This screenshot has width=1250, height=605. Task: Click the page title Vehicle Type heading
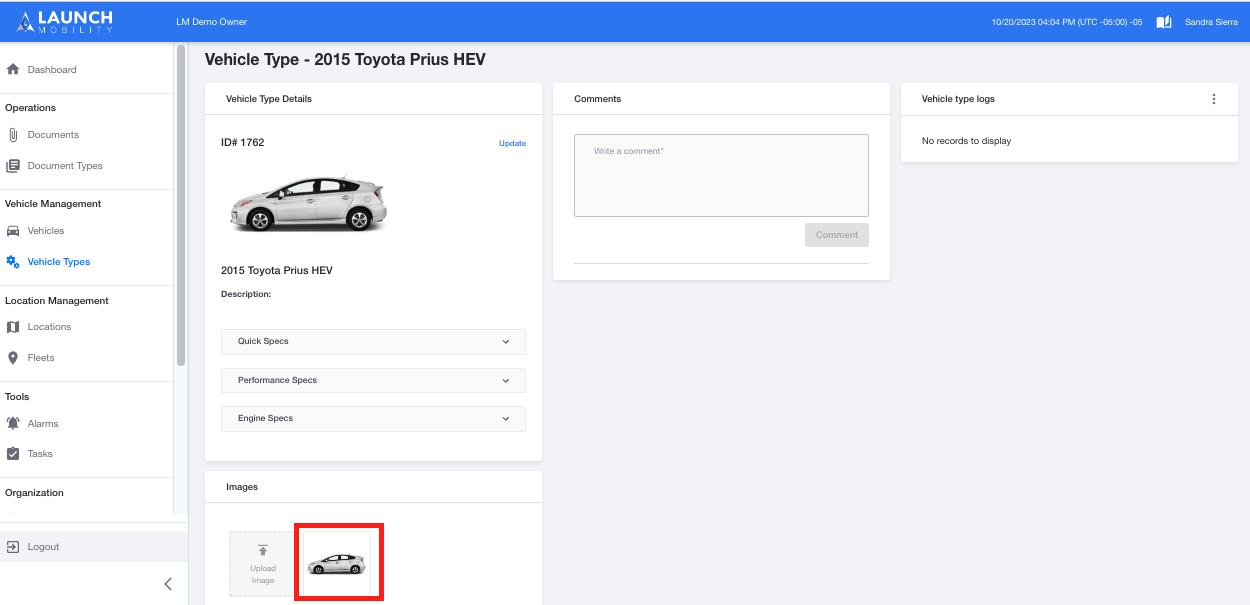click(345, 60)
